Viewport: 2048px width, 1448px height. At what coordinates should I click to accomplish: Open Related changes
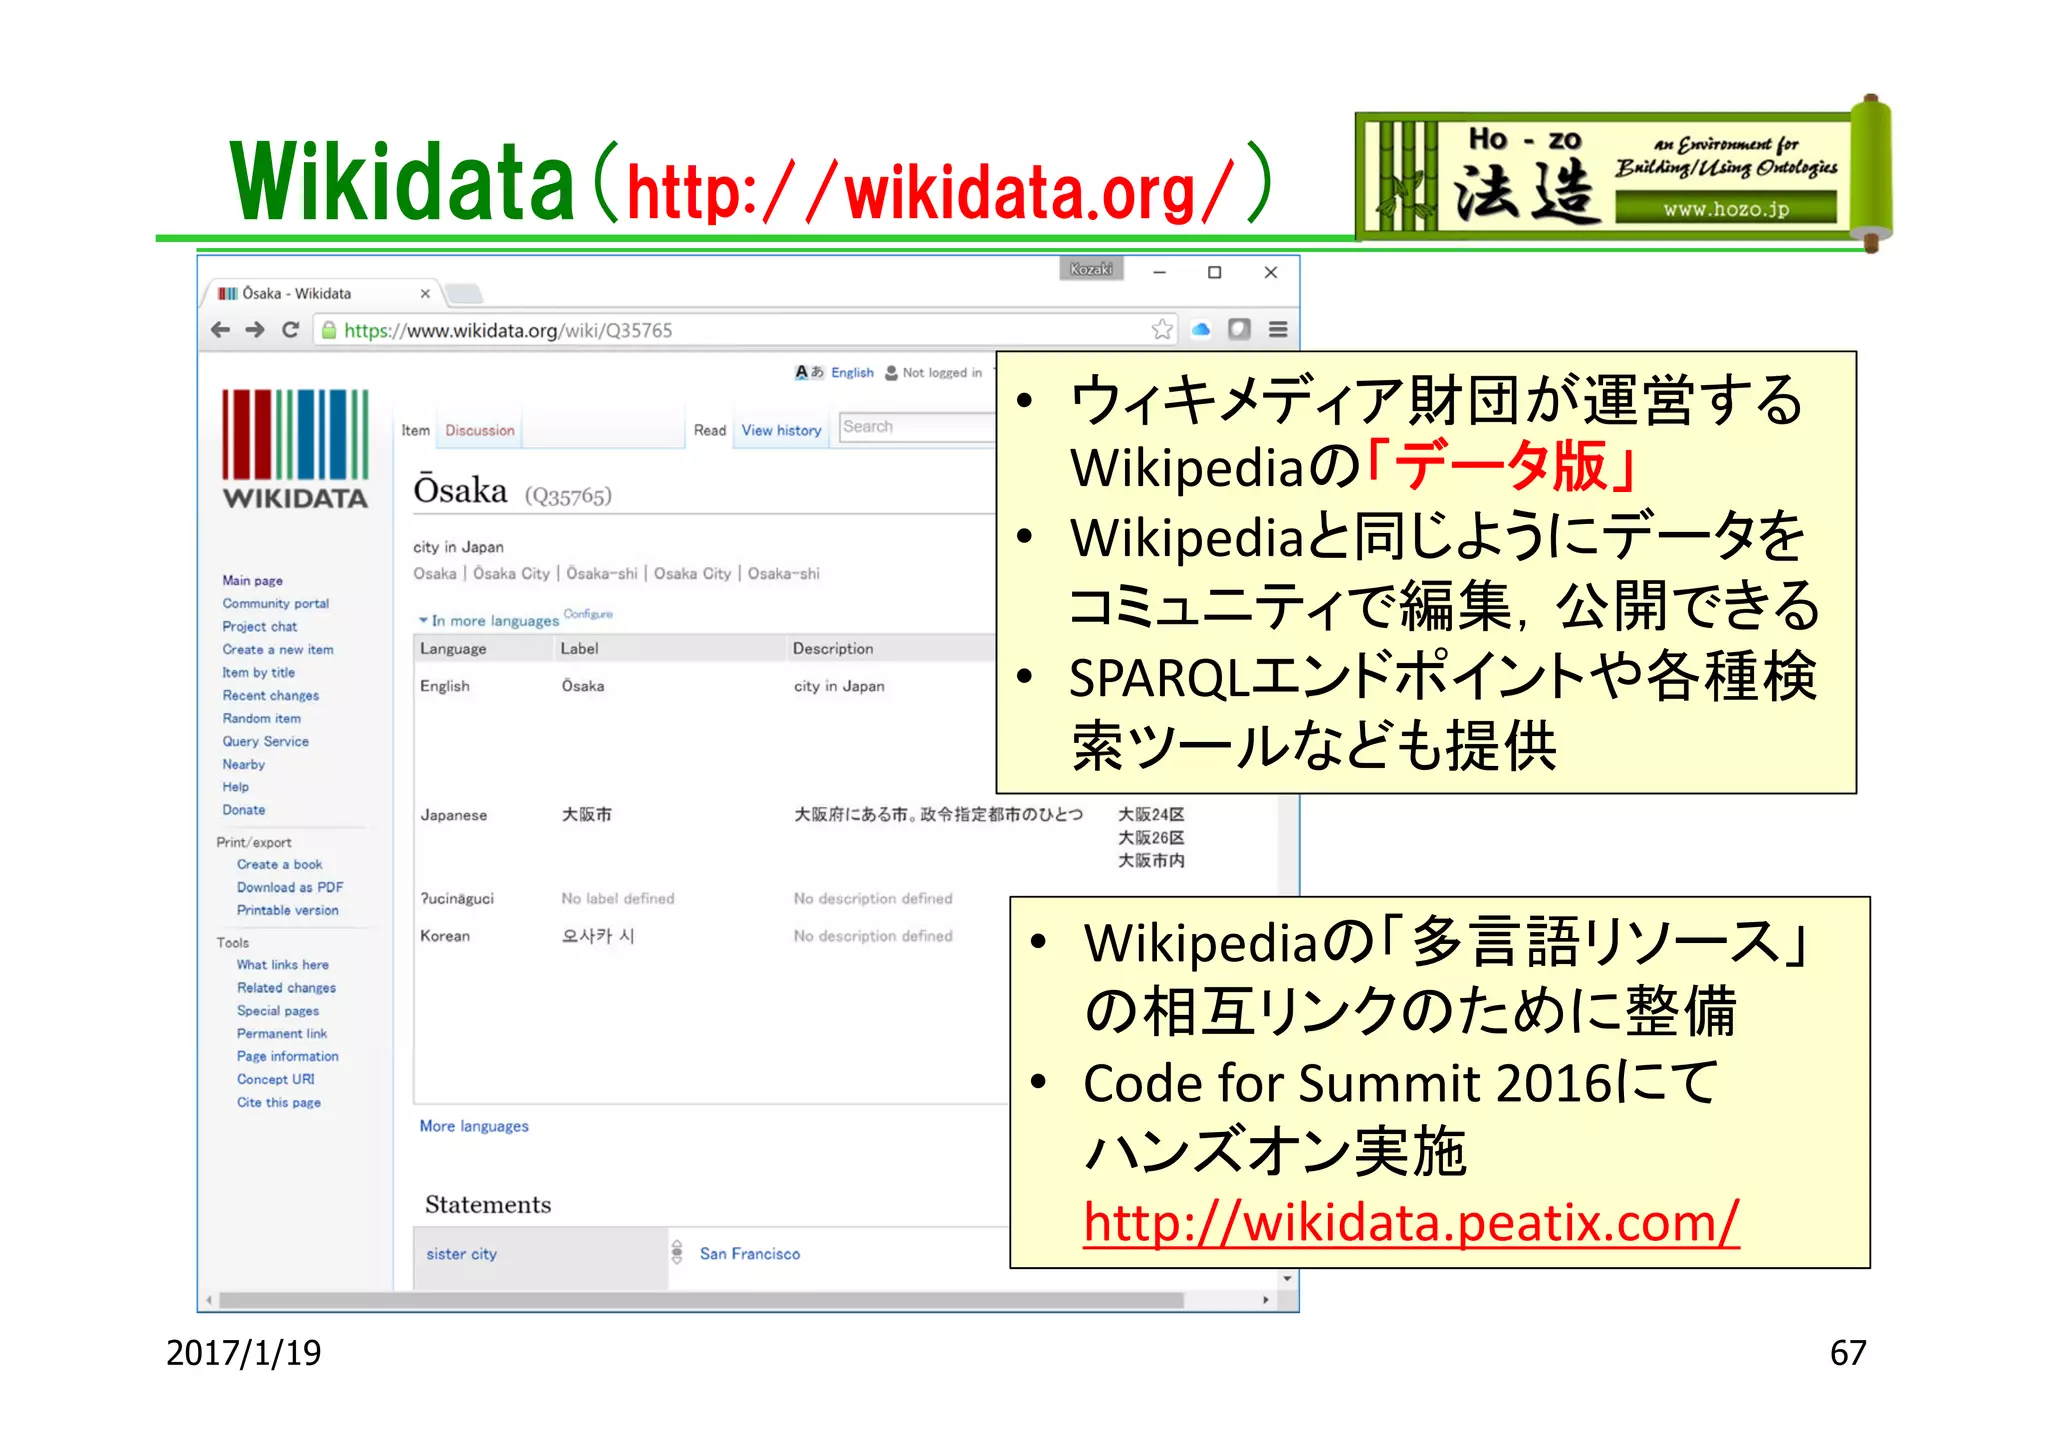287,988
